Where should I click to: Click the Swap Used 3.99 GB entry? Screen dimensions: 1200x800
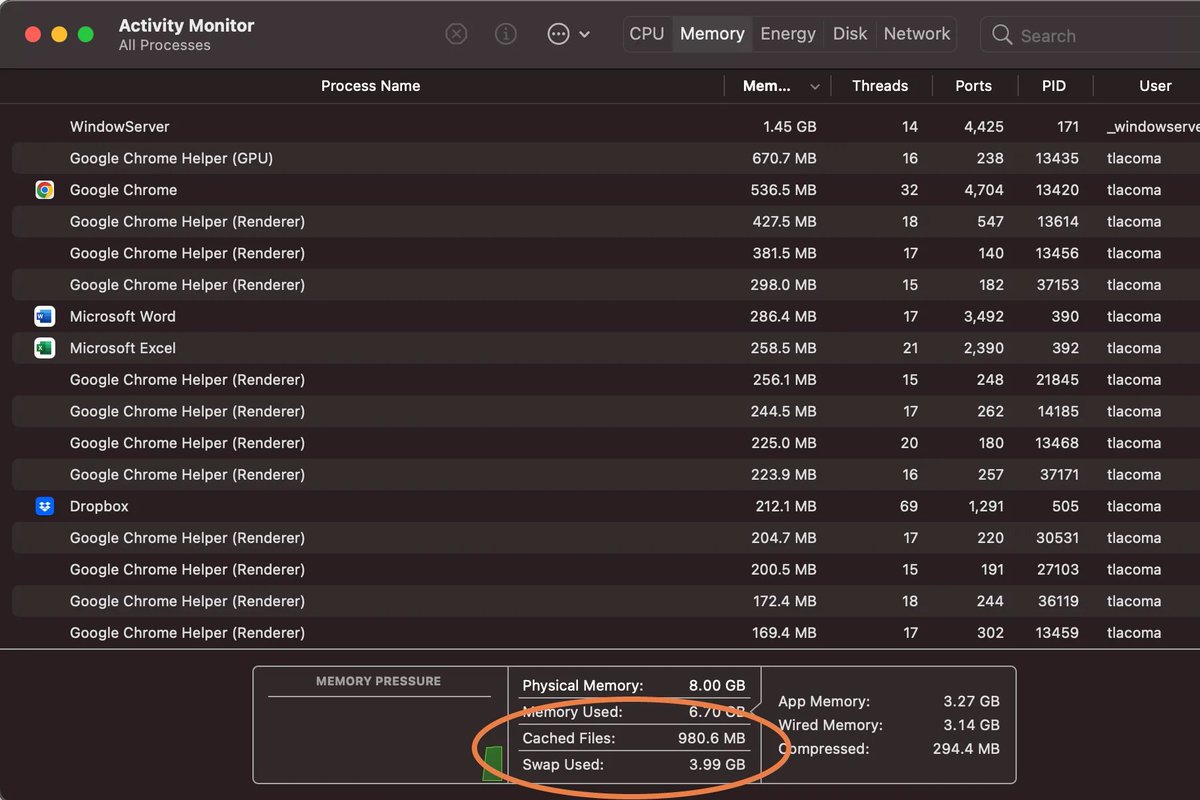coord(634,765)
